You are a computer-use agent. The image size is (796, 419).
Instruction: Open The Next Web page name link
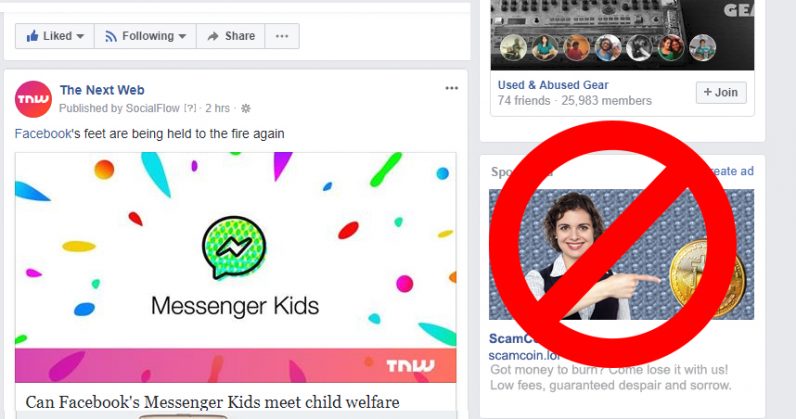click(x=102, y=90)
